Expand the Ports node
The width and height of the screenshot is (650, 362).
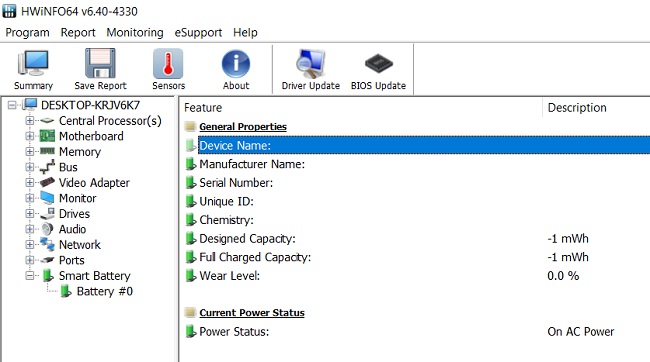(x=30, y=260)
